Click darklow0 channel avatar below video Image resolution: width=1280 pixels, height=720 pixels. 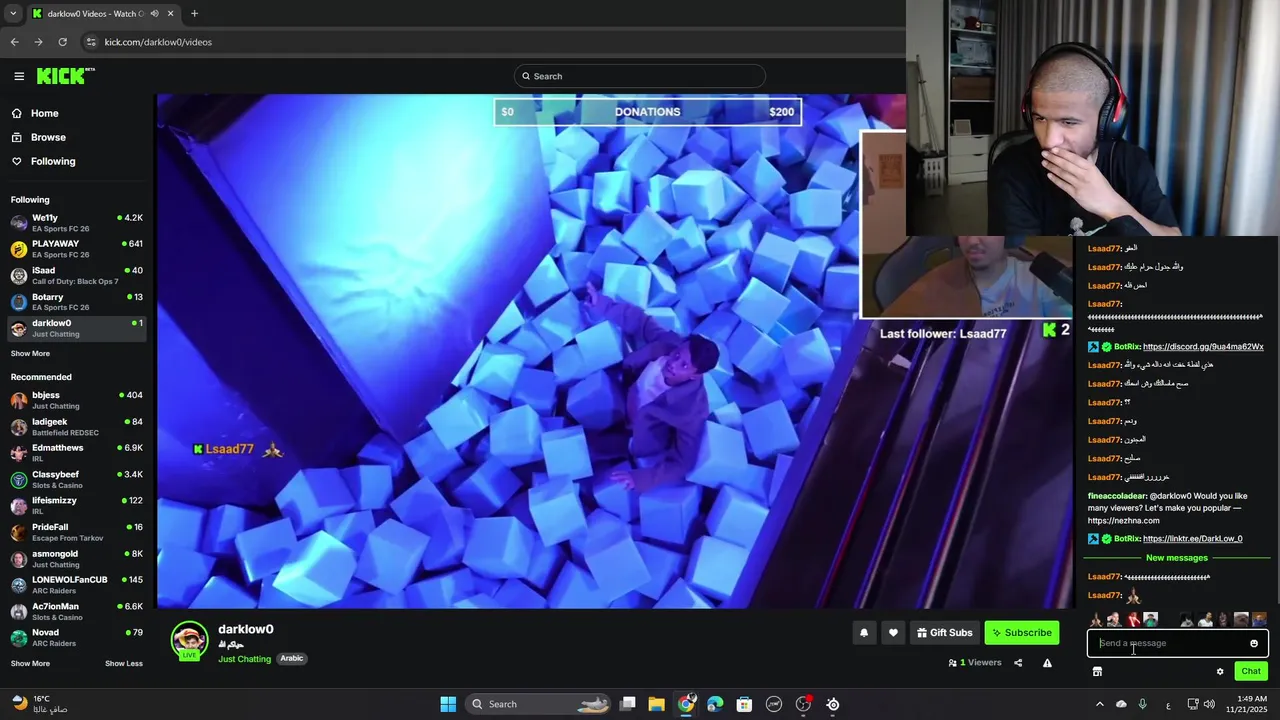pos(189,640)
